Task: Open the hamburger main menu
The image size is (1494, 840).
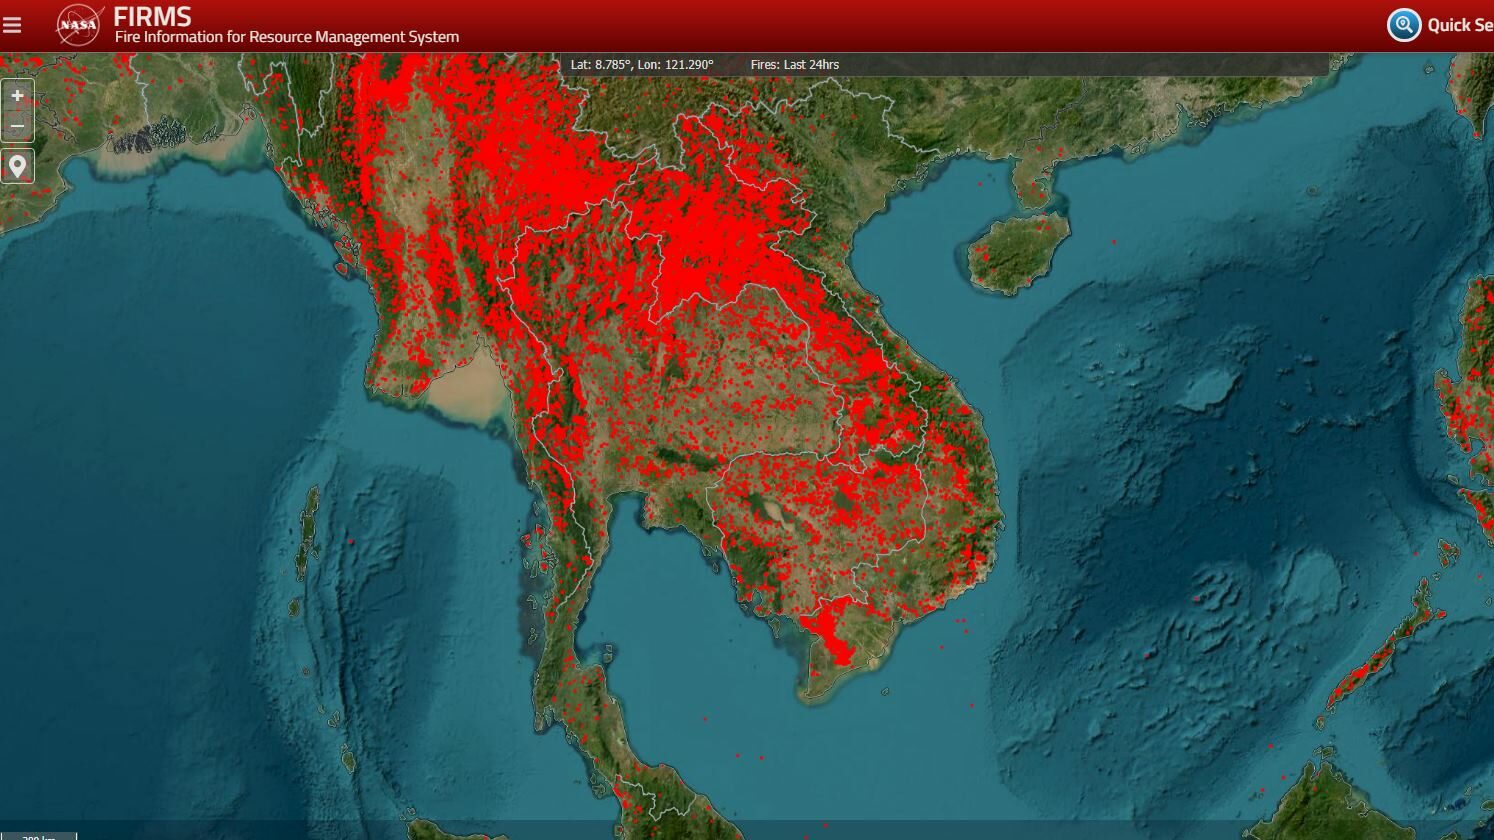Action: 12,25
